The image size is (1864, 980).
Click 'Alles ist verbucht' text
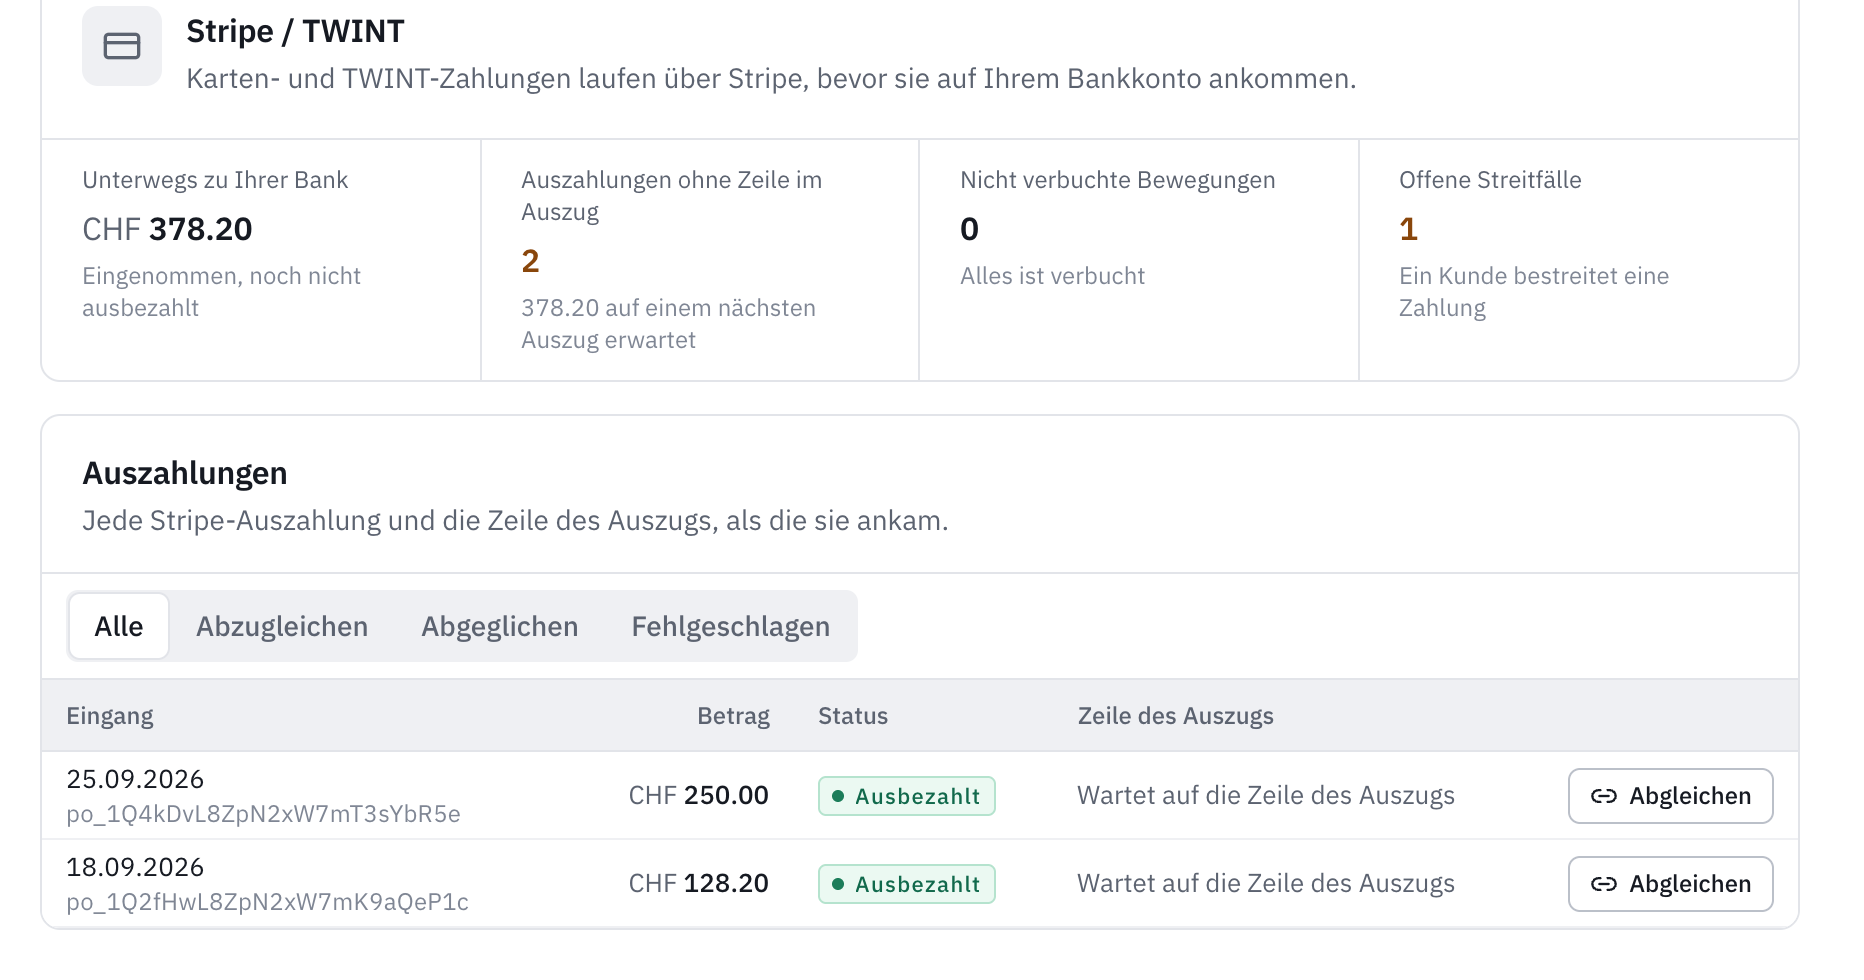[1053, 276]
